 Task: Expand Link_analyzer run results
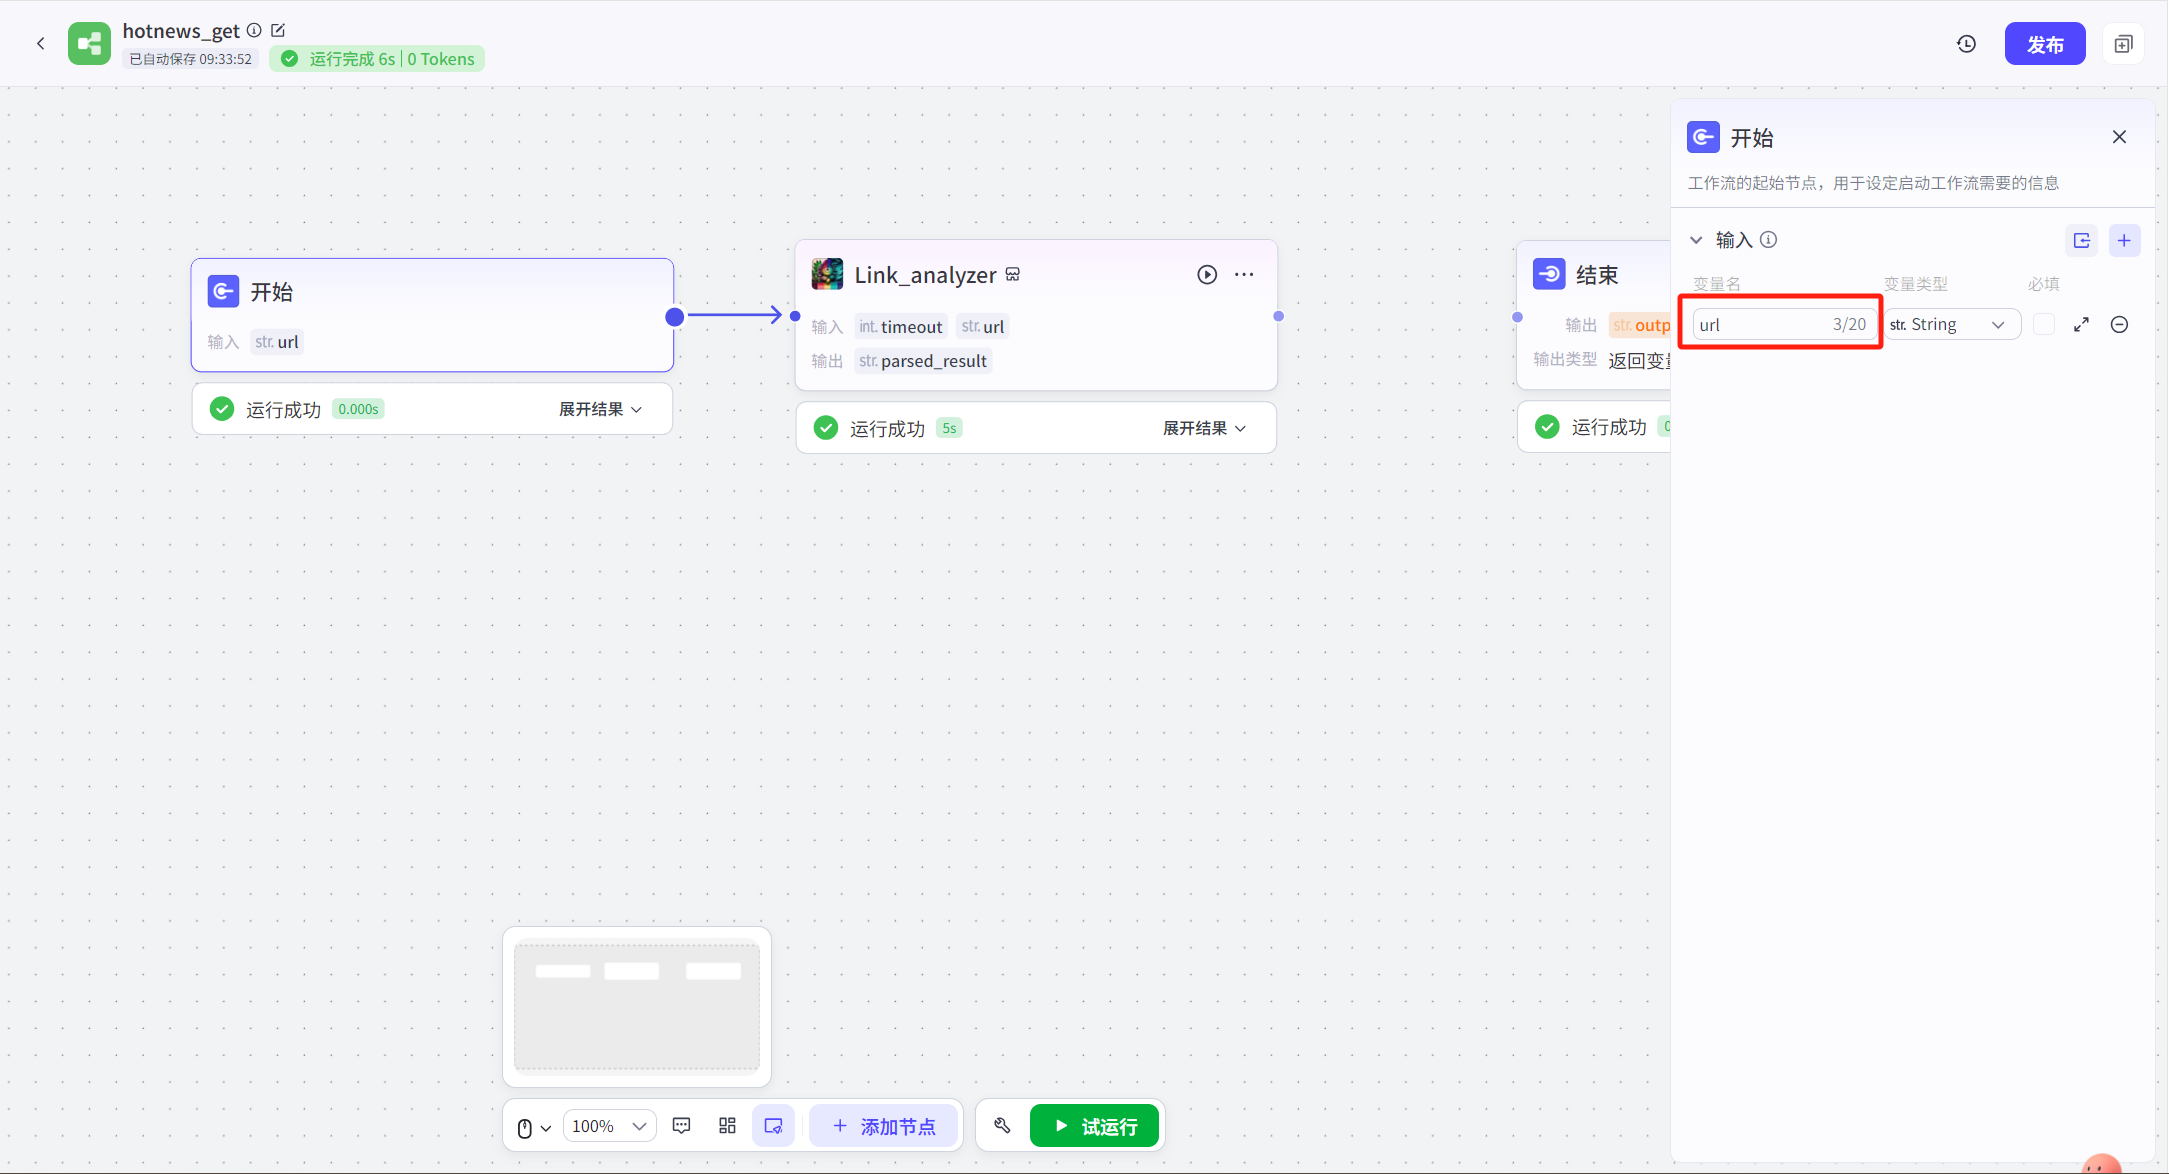click(x=1204, y=428)
